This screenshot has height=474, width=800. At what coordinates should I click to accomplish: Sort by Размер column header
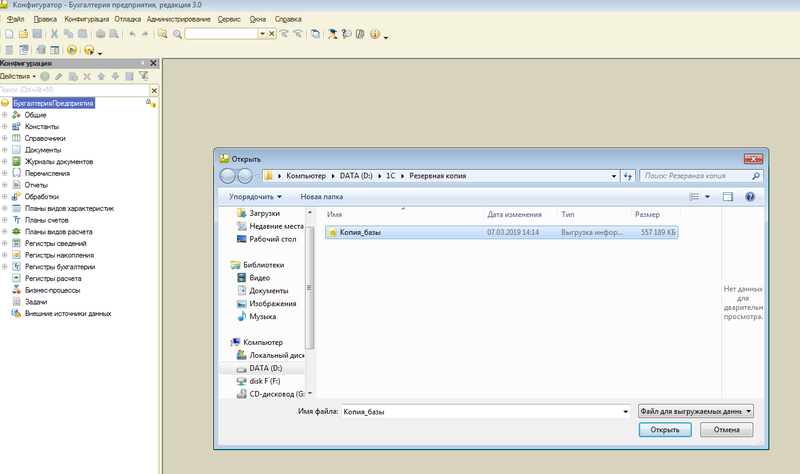[x=647, y=214]
